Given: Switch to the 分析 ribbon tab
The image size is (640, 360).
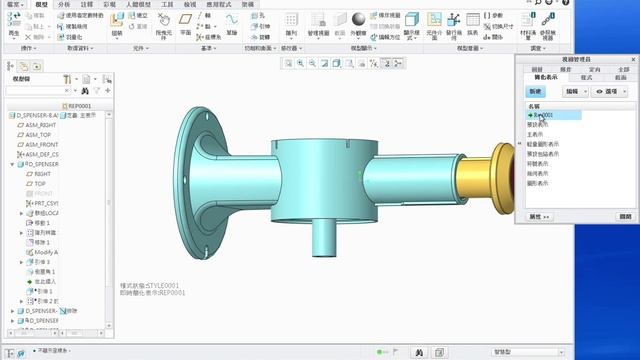Looking at the screenshot, I should [64, 4].
